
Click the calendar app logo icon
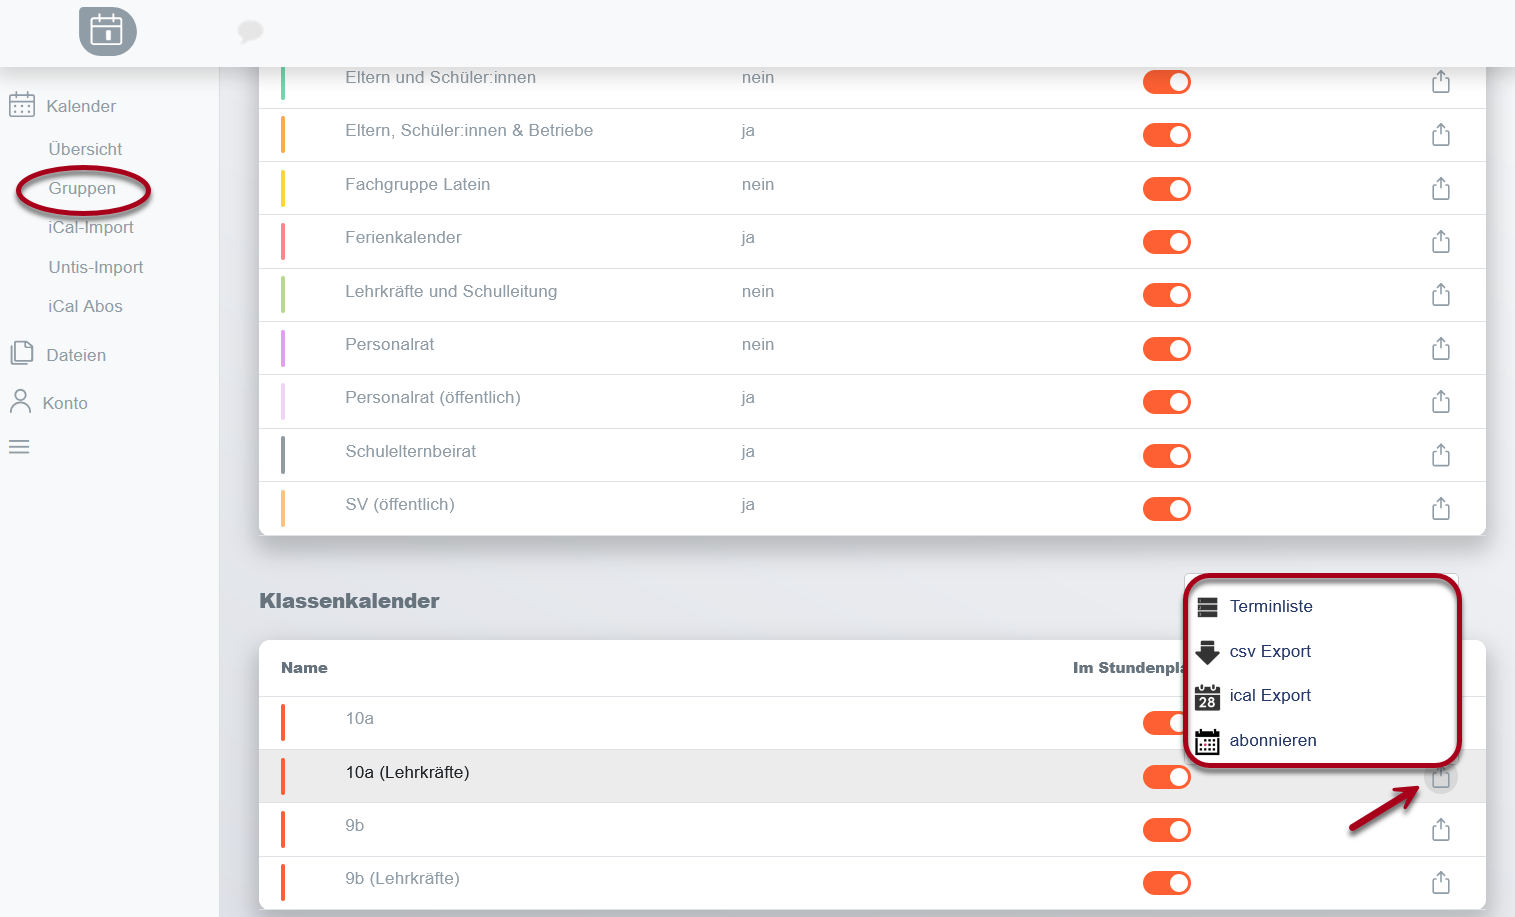point(108,31)
